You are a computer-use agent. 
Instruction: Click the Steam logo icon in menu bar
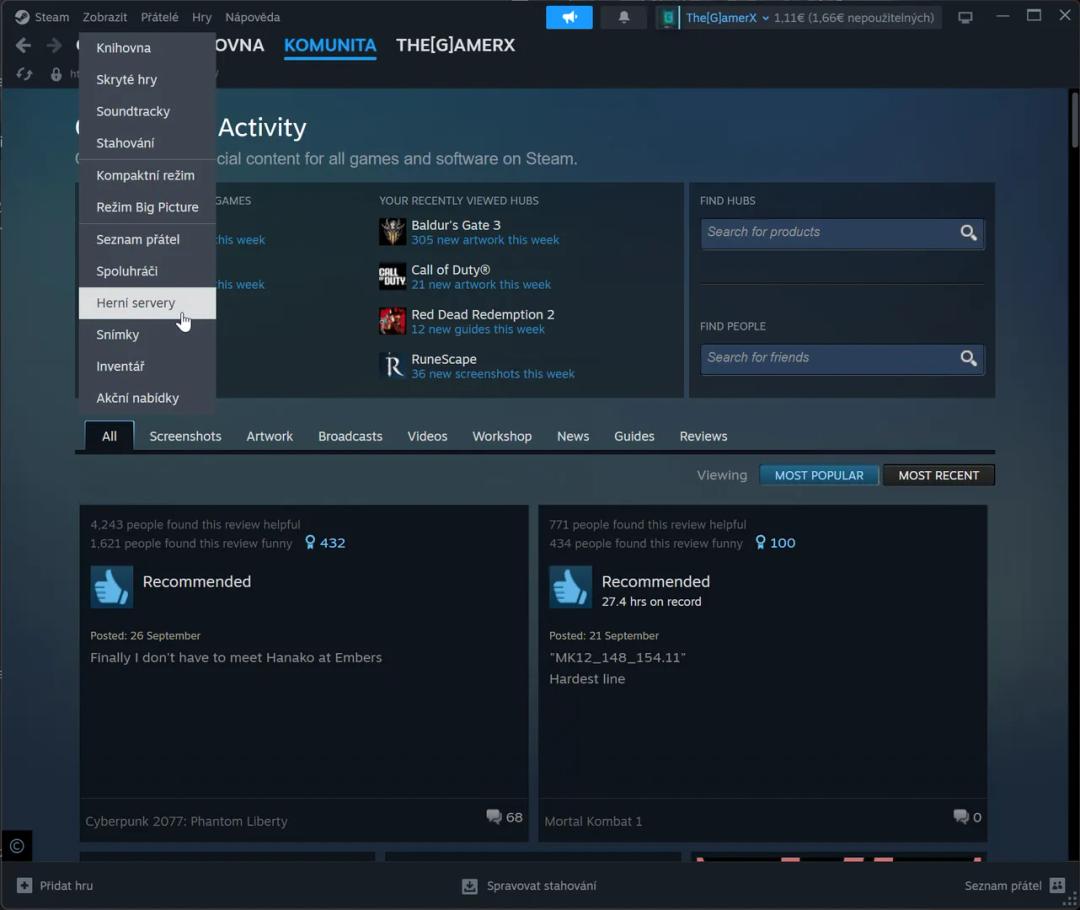[22, 17]
